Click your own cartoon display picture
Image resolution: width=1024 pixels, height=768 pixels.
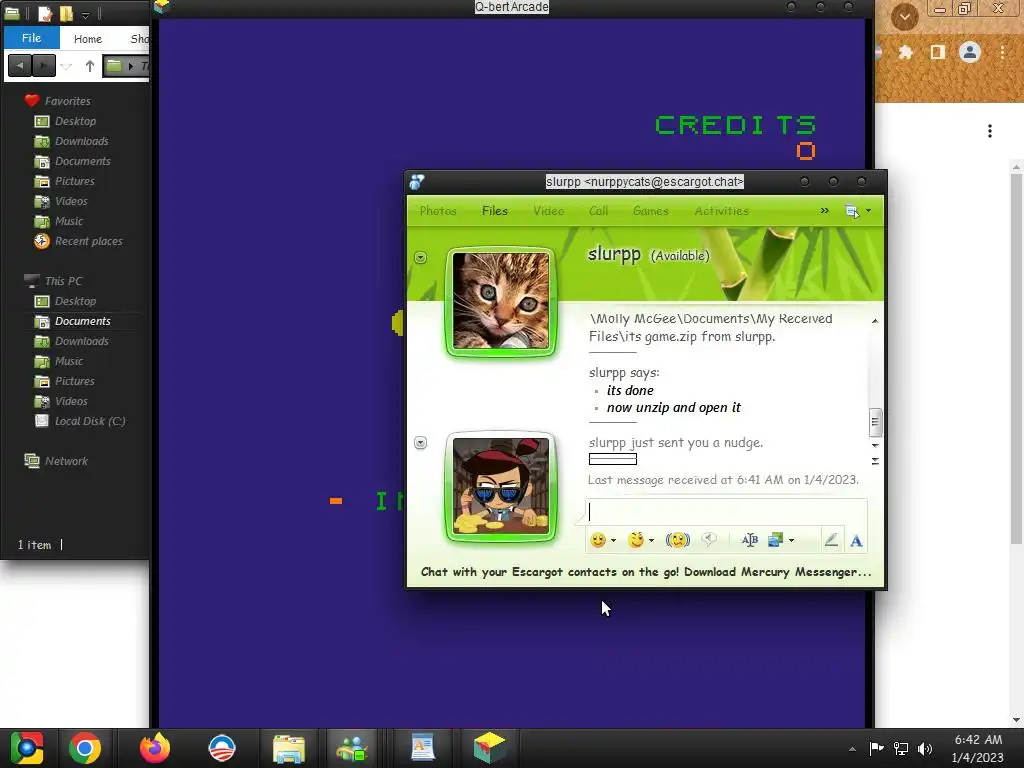(x=501, y=487)
